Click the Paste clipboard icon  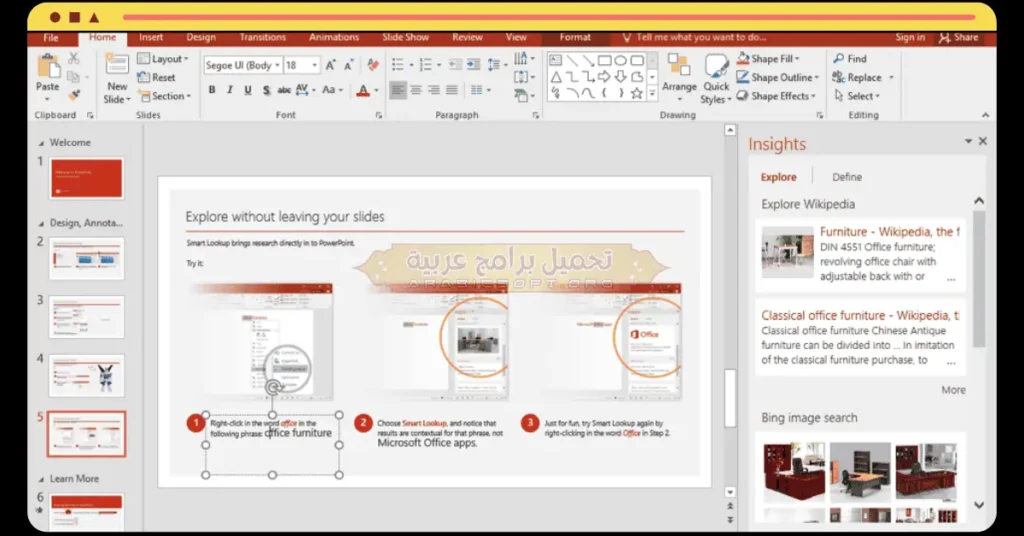coord(47,67)
